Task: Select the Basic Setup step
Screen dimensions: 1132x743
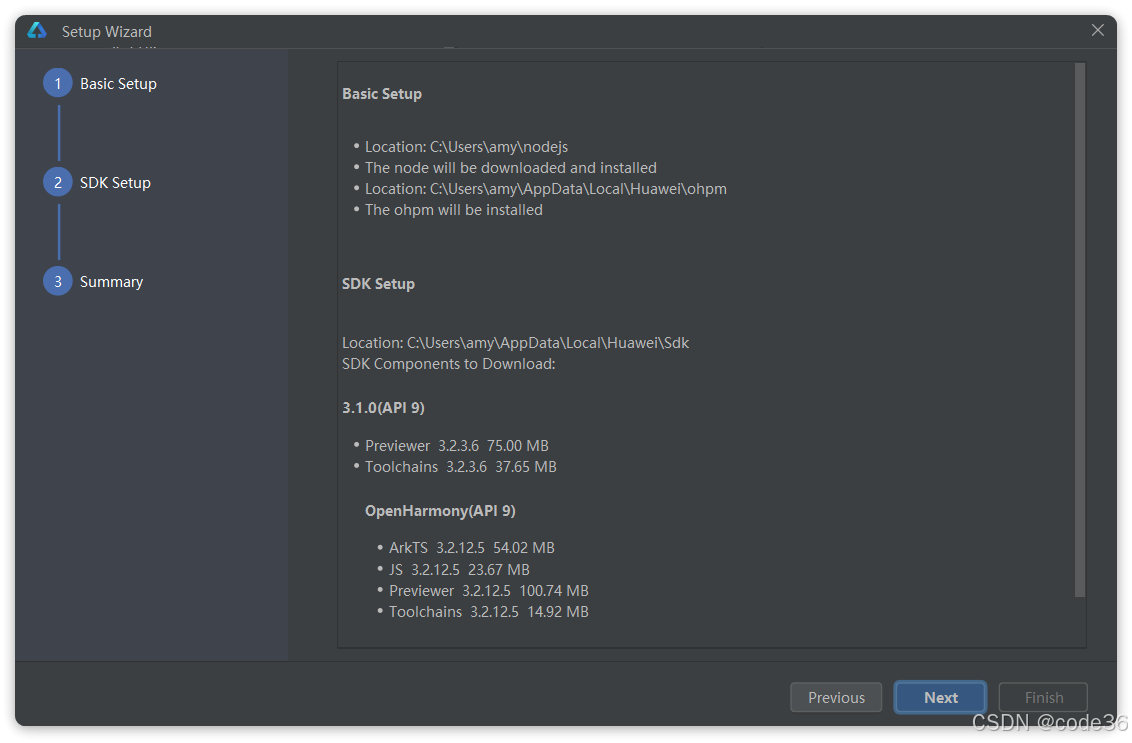Action: (x=118, y=84)
